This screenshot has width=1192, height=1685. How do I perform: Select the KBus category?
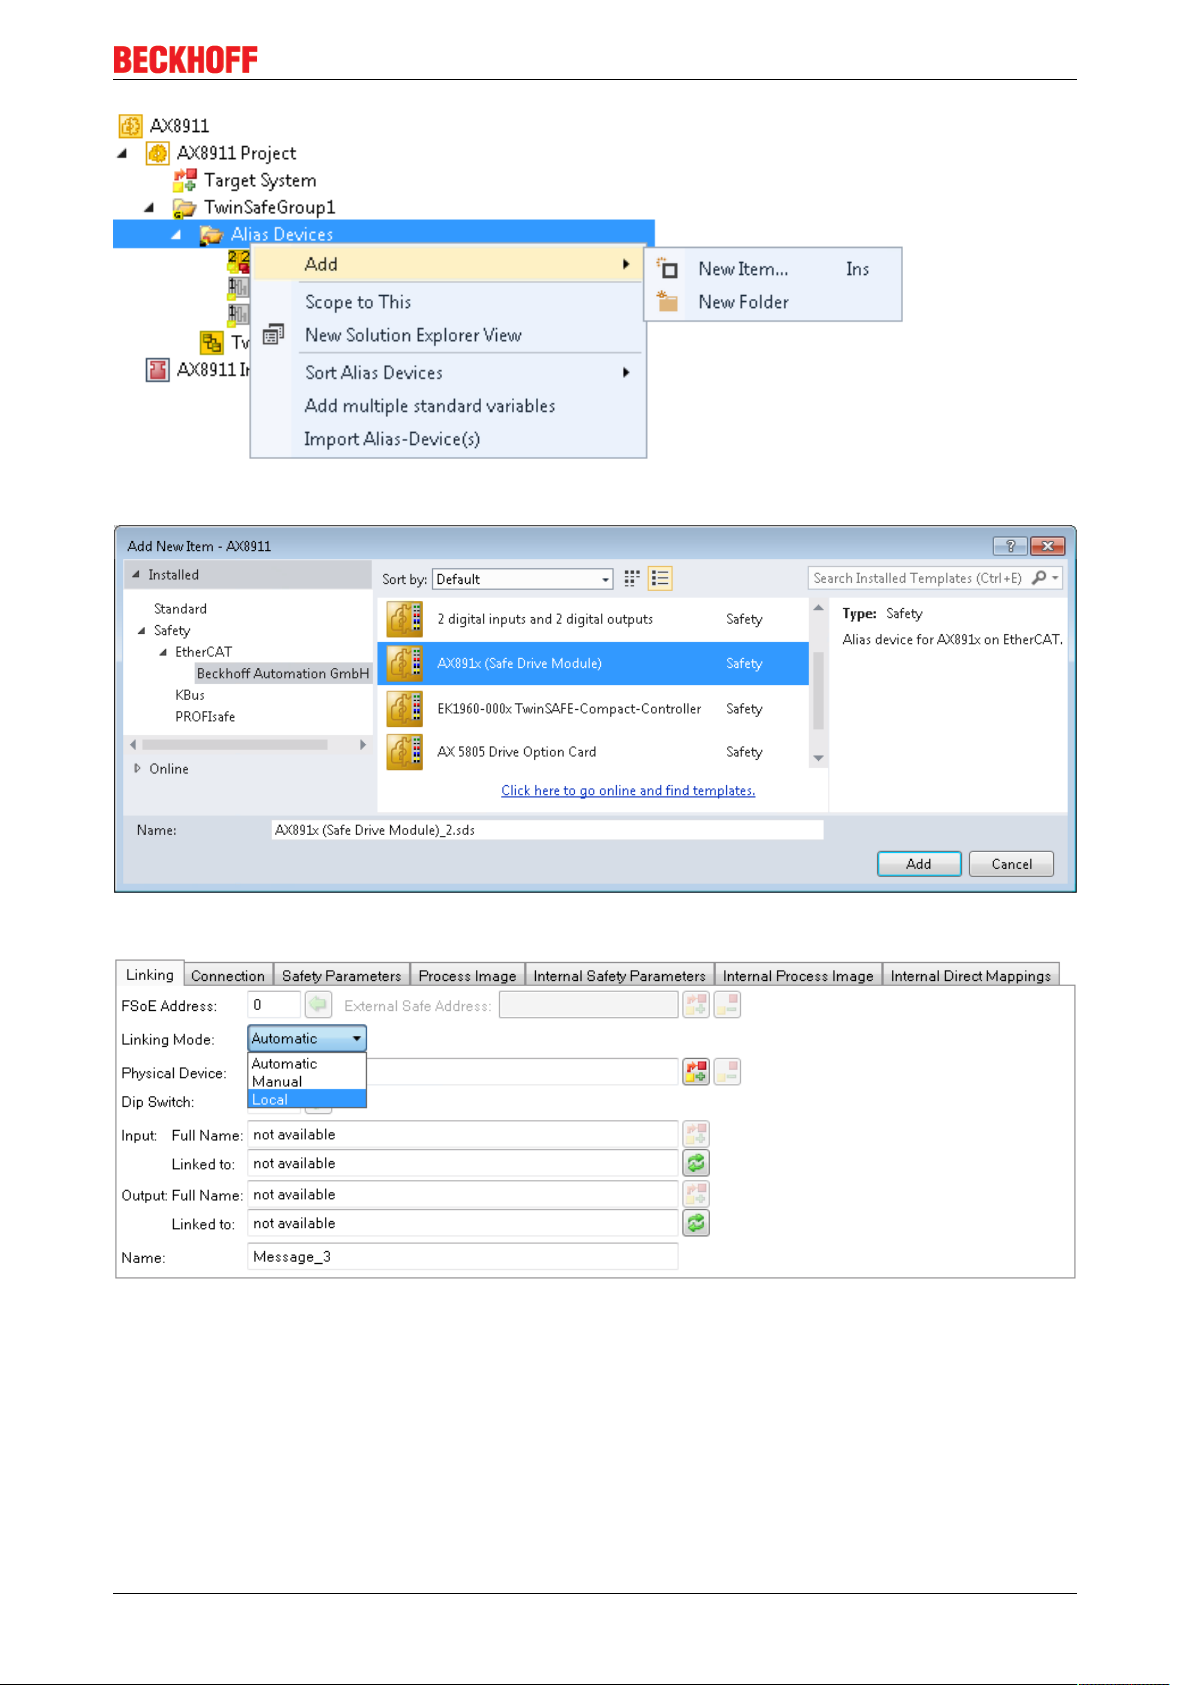point(190,695)
